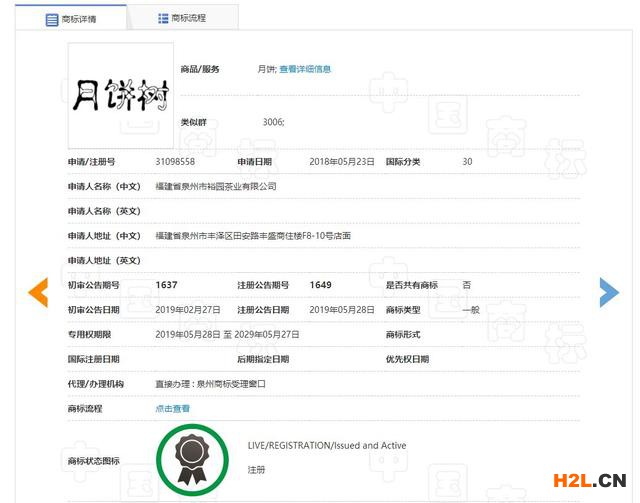The image size is (640, 503).
Task: Click the agency text 直接办理：泉州商标受理窗口
Action: tap(210, 384)
